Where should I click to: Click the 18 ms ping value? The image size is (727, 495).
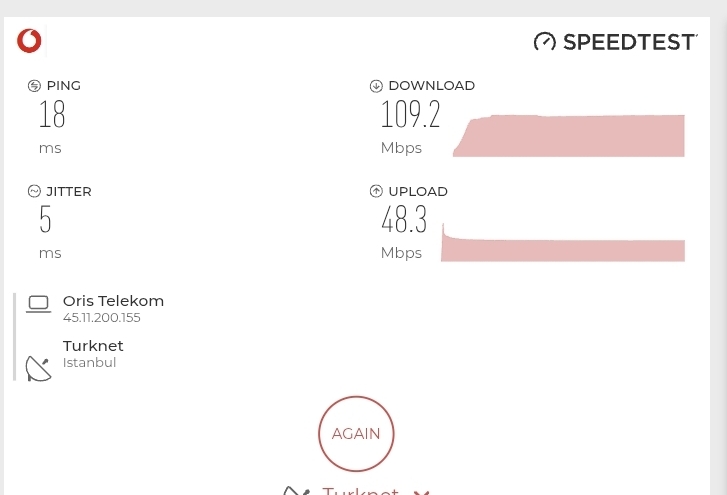pos(52,114)
